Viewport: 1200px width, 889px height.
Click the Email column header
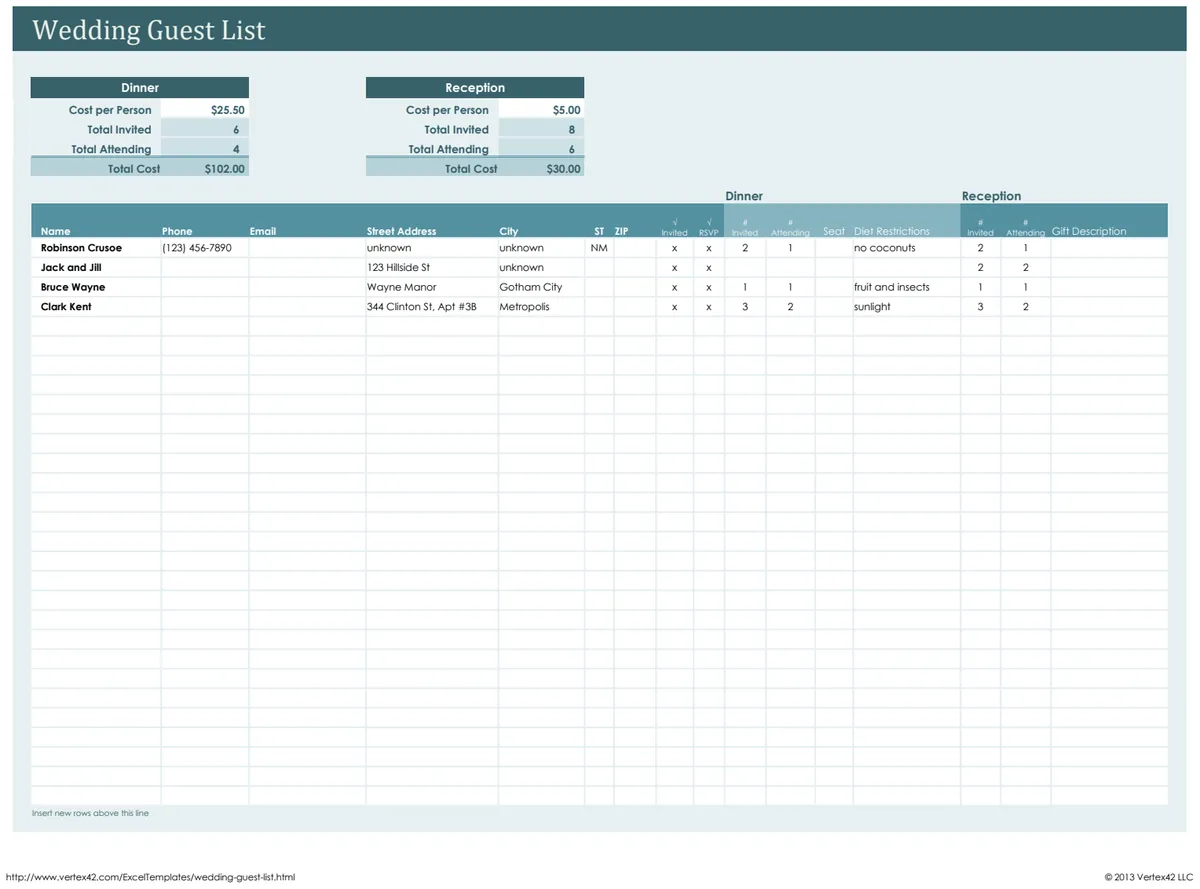(263, 231)
